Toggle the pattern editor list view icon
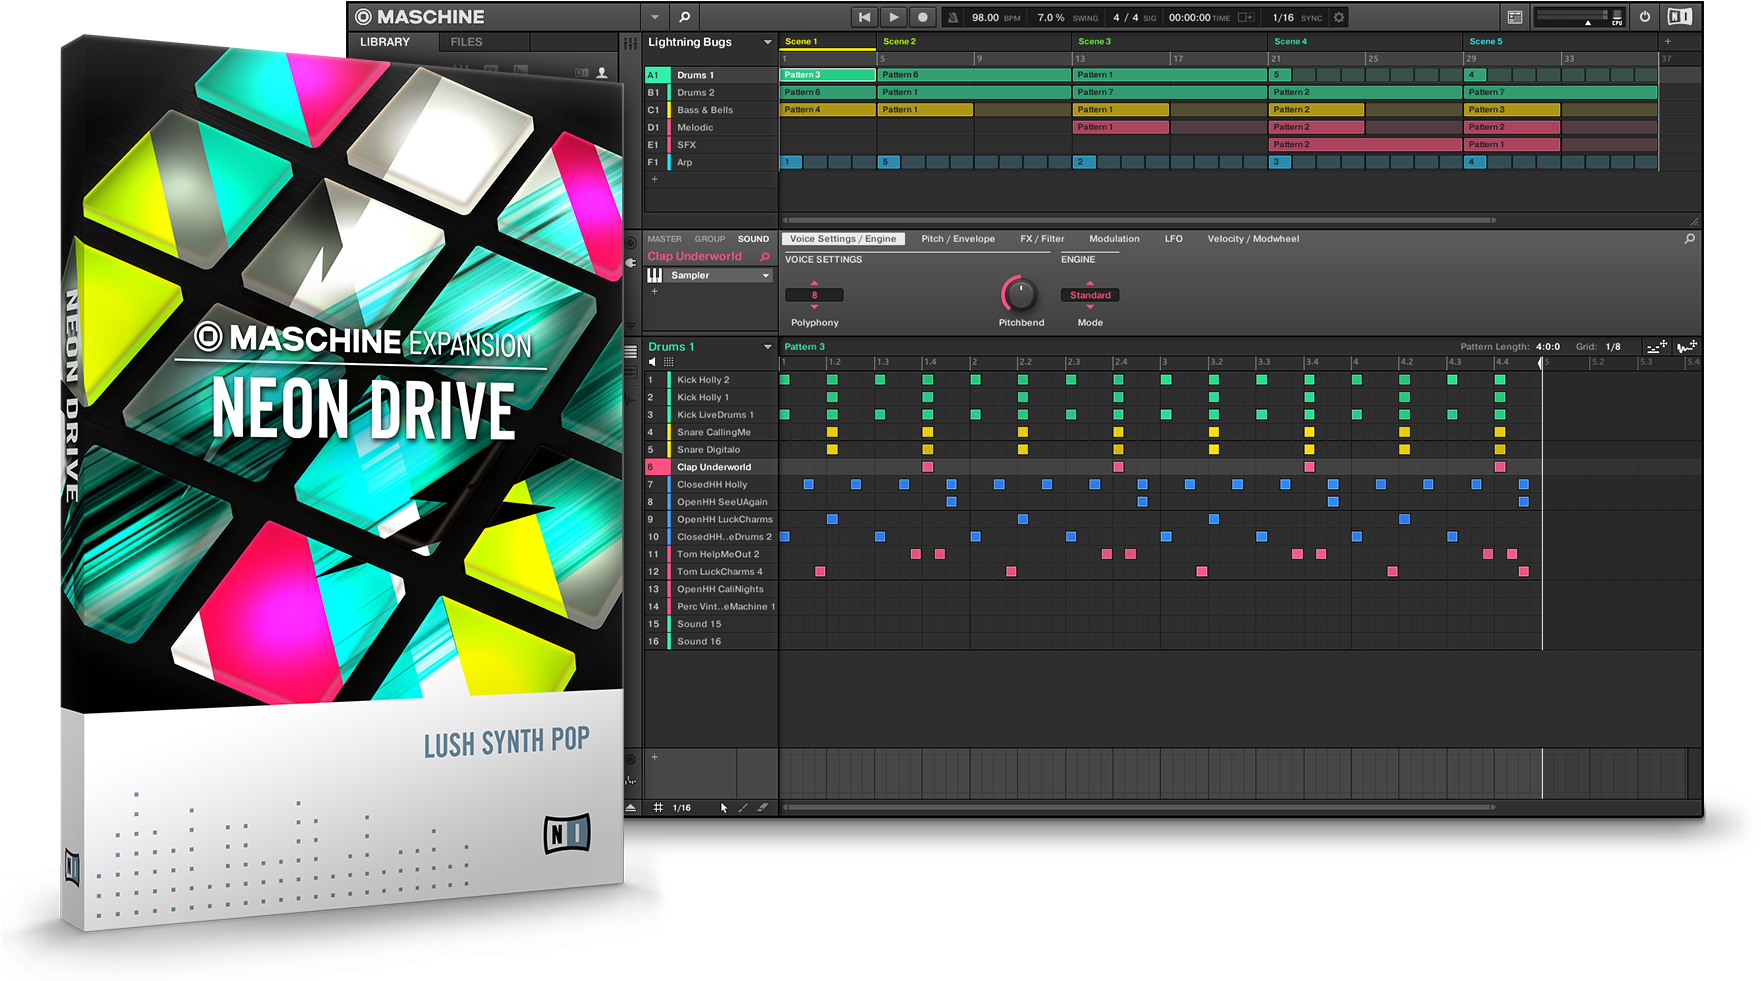1761x981 pixels. point(631,351)
